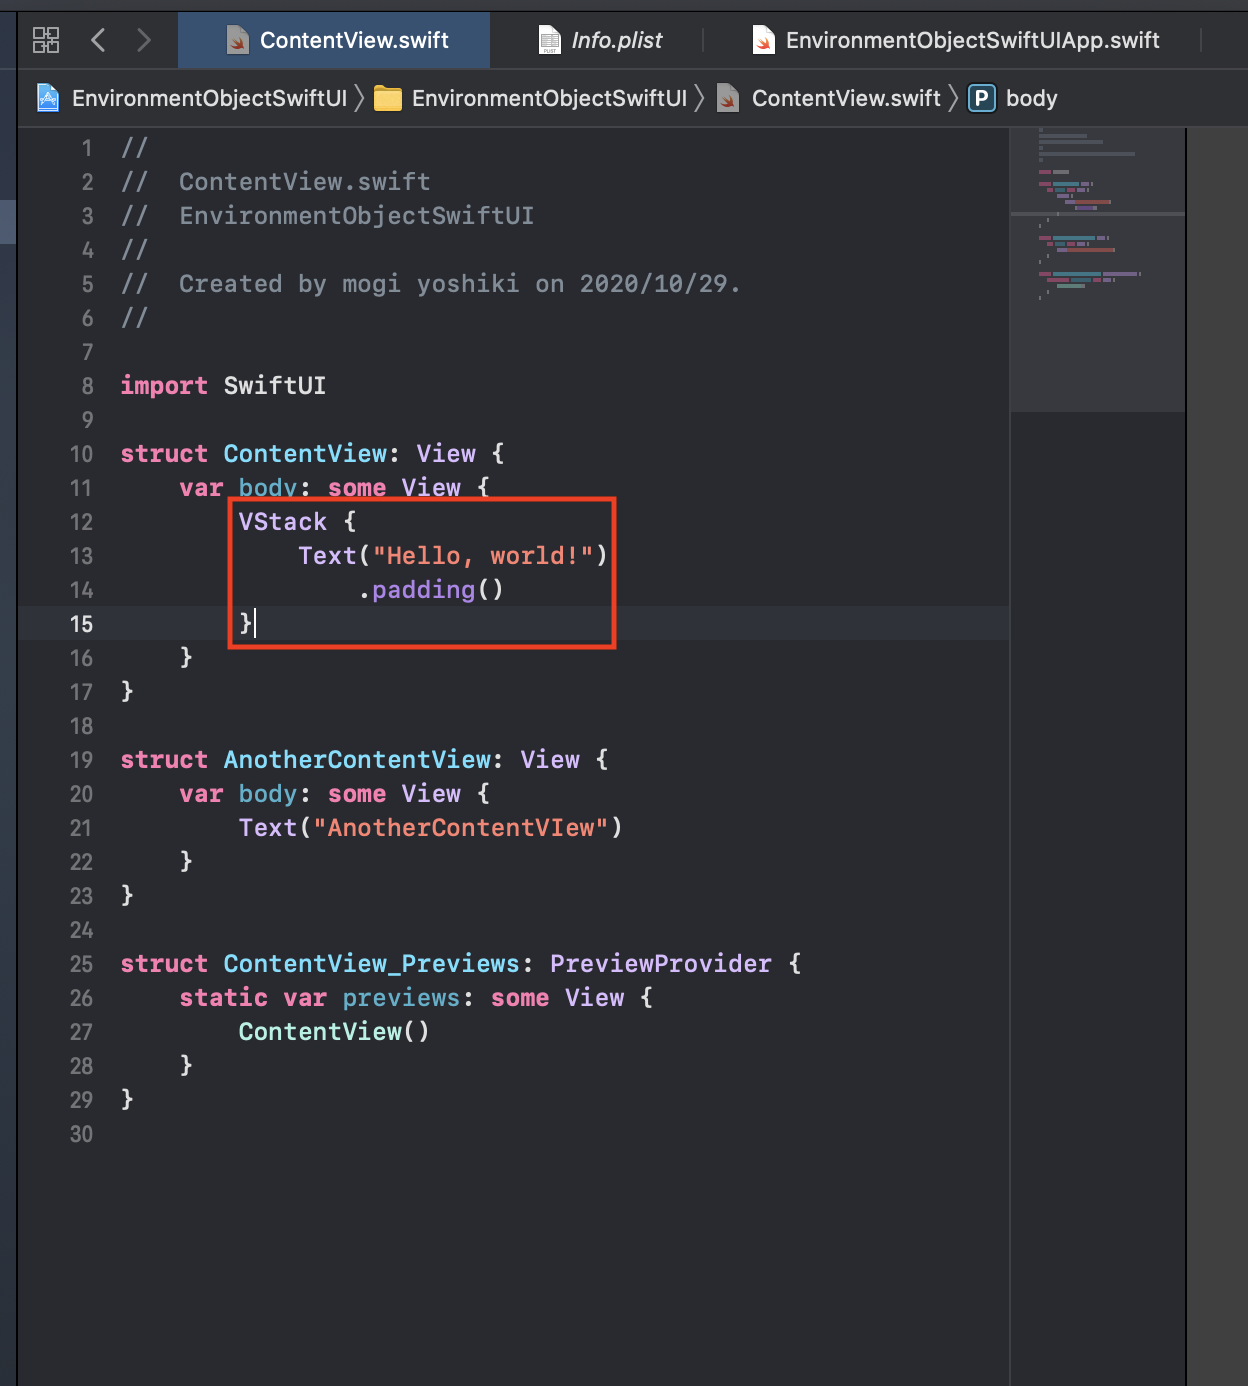Click PreviewProvider on line 25
The image size is (1248, 1386).
pos(661,964)
